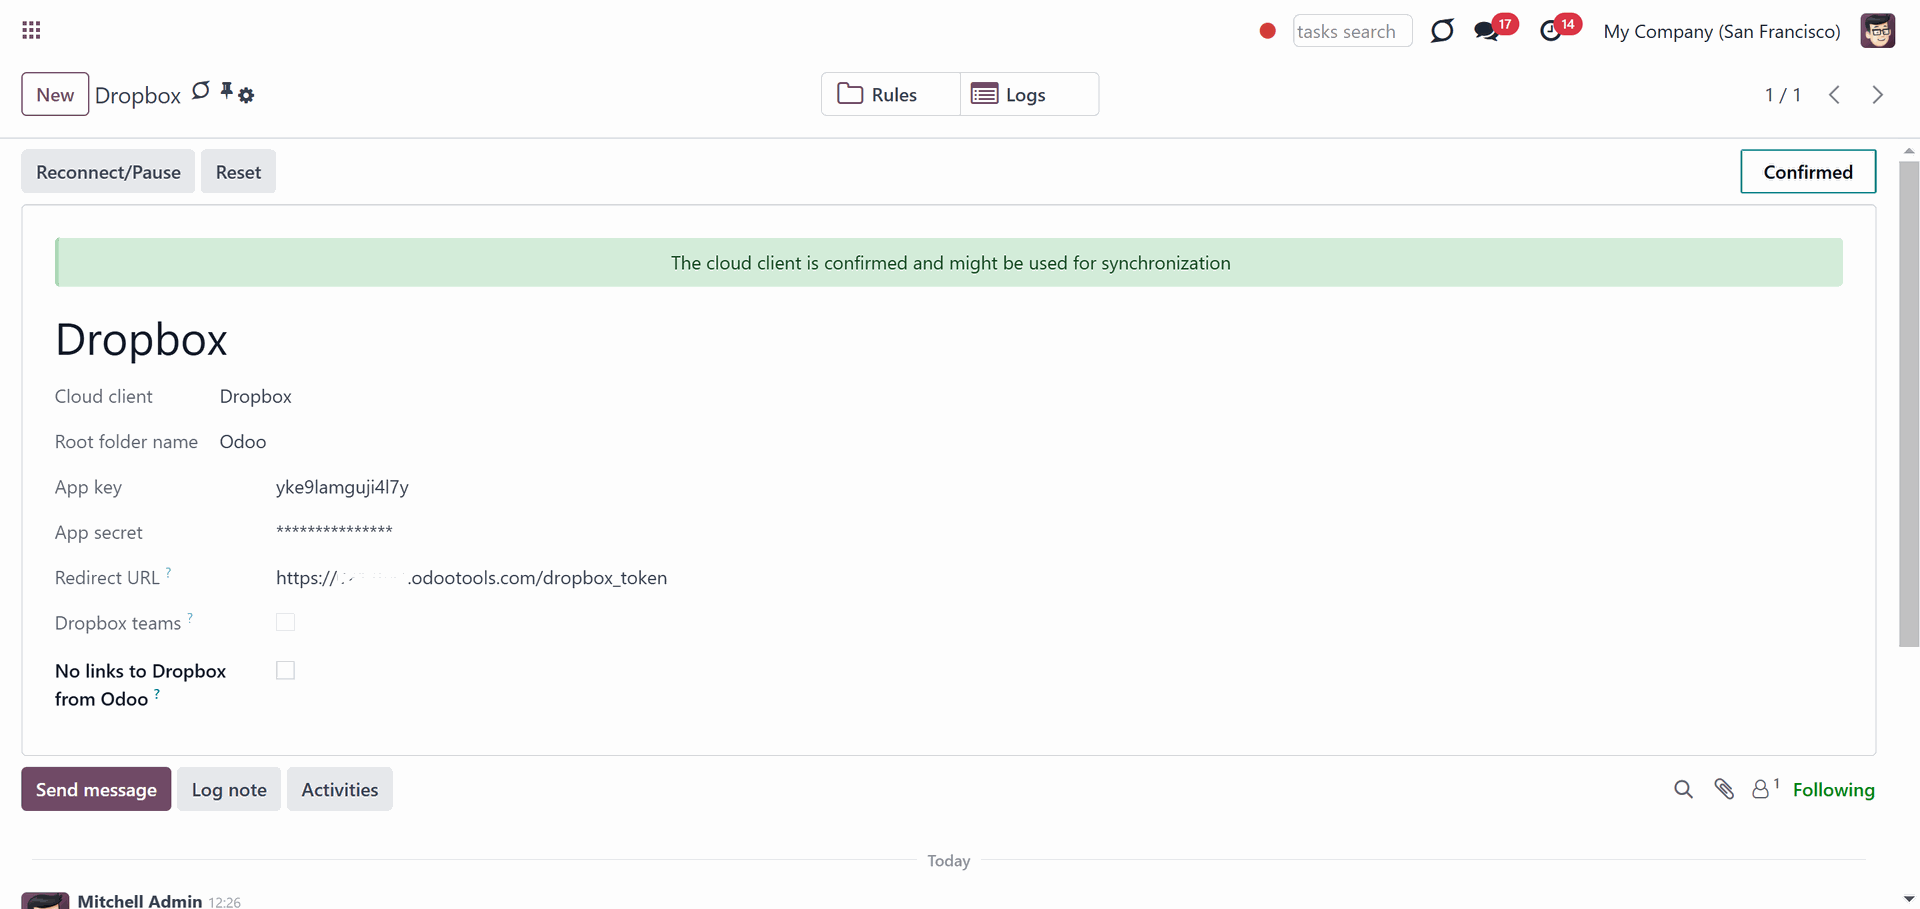
Task: Click the round icon beside tasks search
Action: [x=1442, y=31]
